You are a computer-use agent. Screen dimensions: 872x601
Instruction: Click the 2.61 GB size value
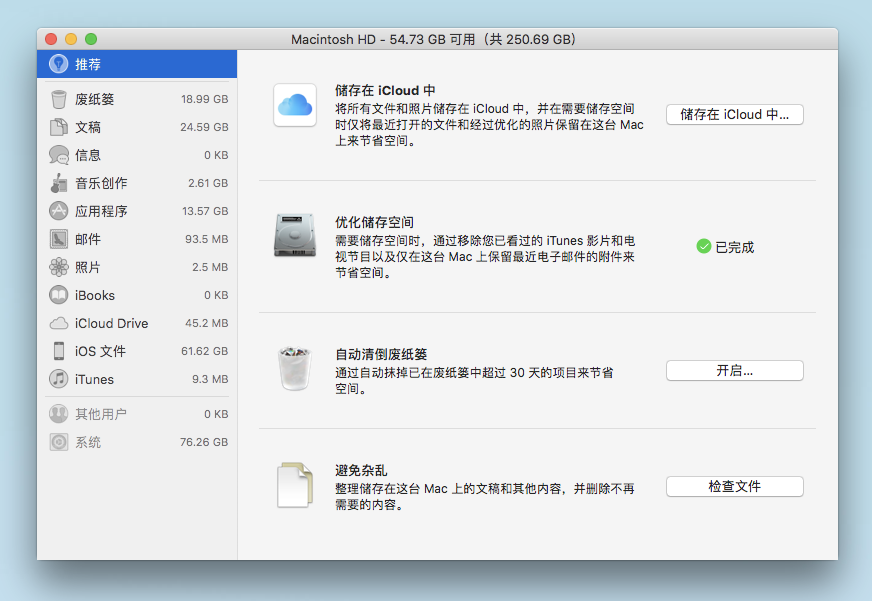tap(208, 183)
